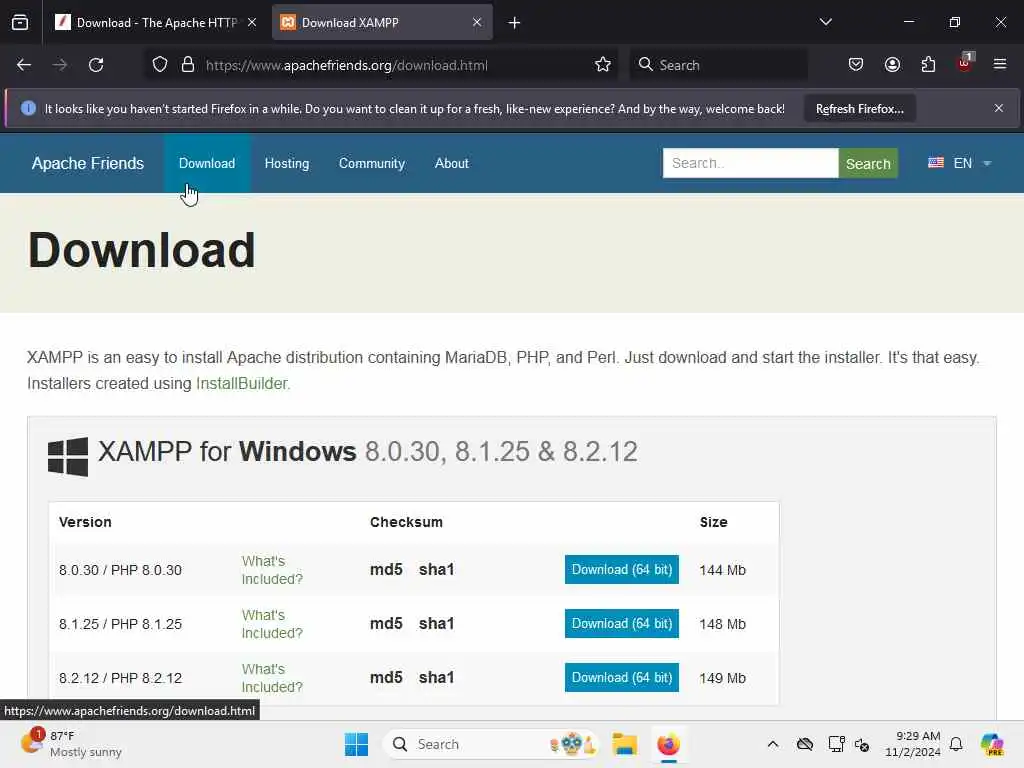This screenshot has width=1024, height=768.
Task: Expand the list all tabs chevron
Action: point(825,22)
